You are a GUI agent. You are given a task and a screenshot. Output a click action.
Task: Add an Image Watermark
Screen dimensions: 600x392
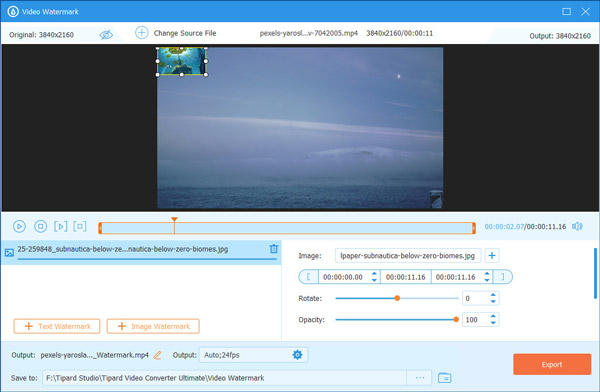click(x=153, y=326)
